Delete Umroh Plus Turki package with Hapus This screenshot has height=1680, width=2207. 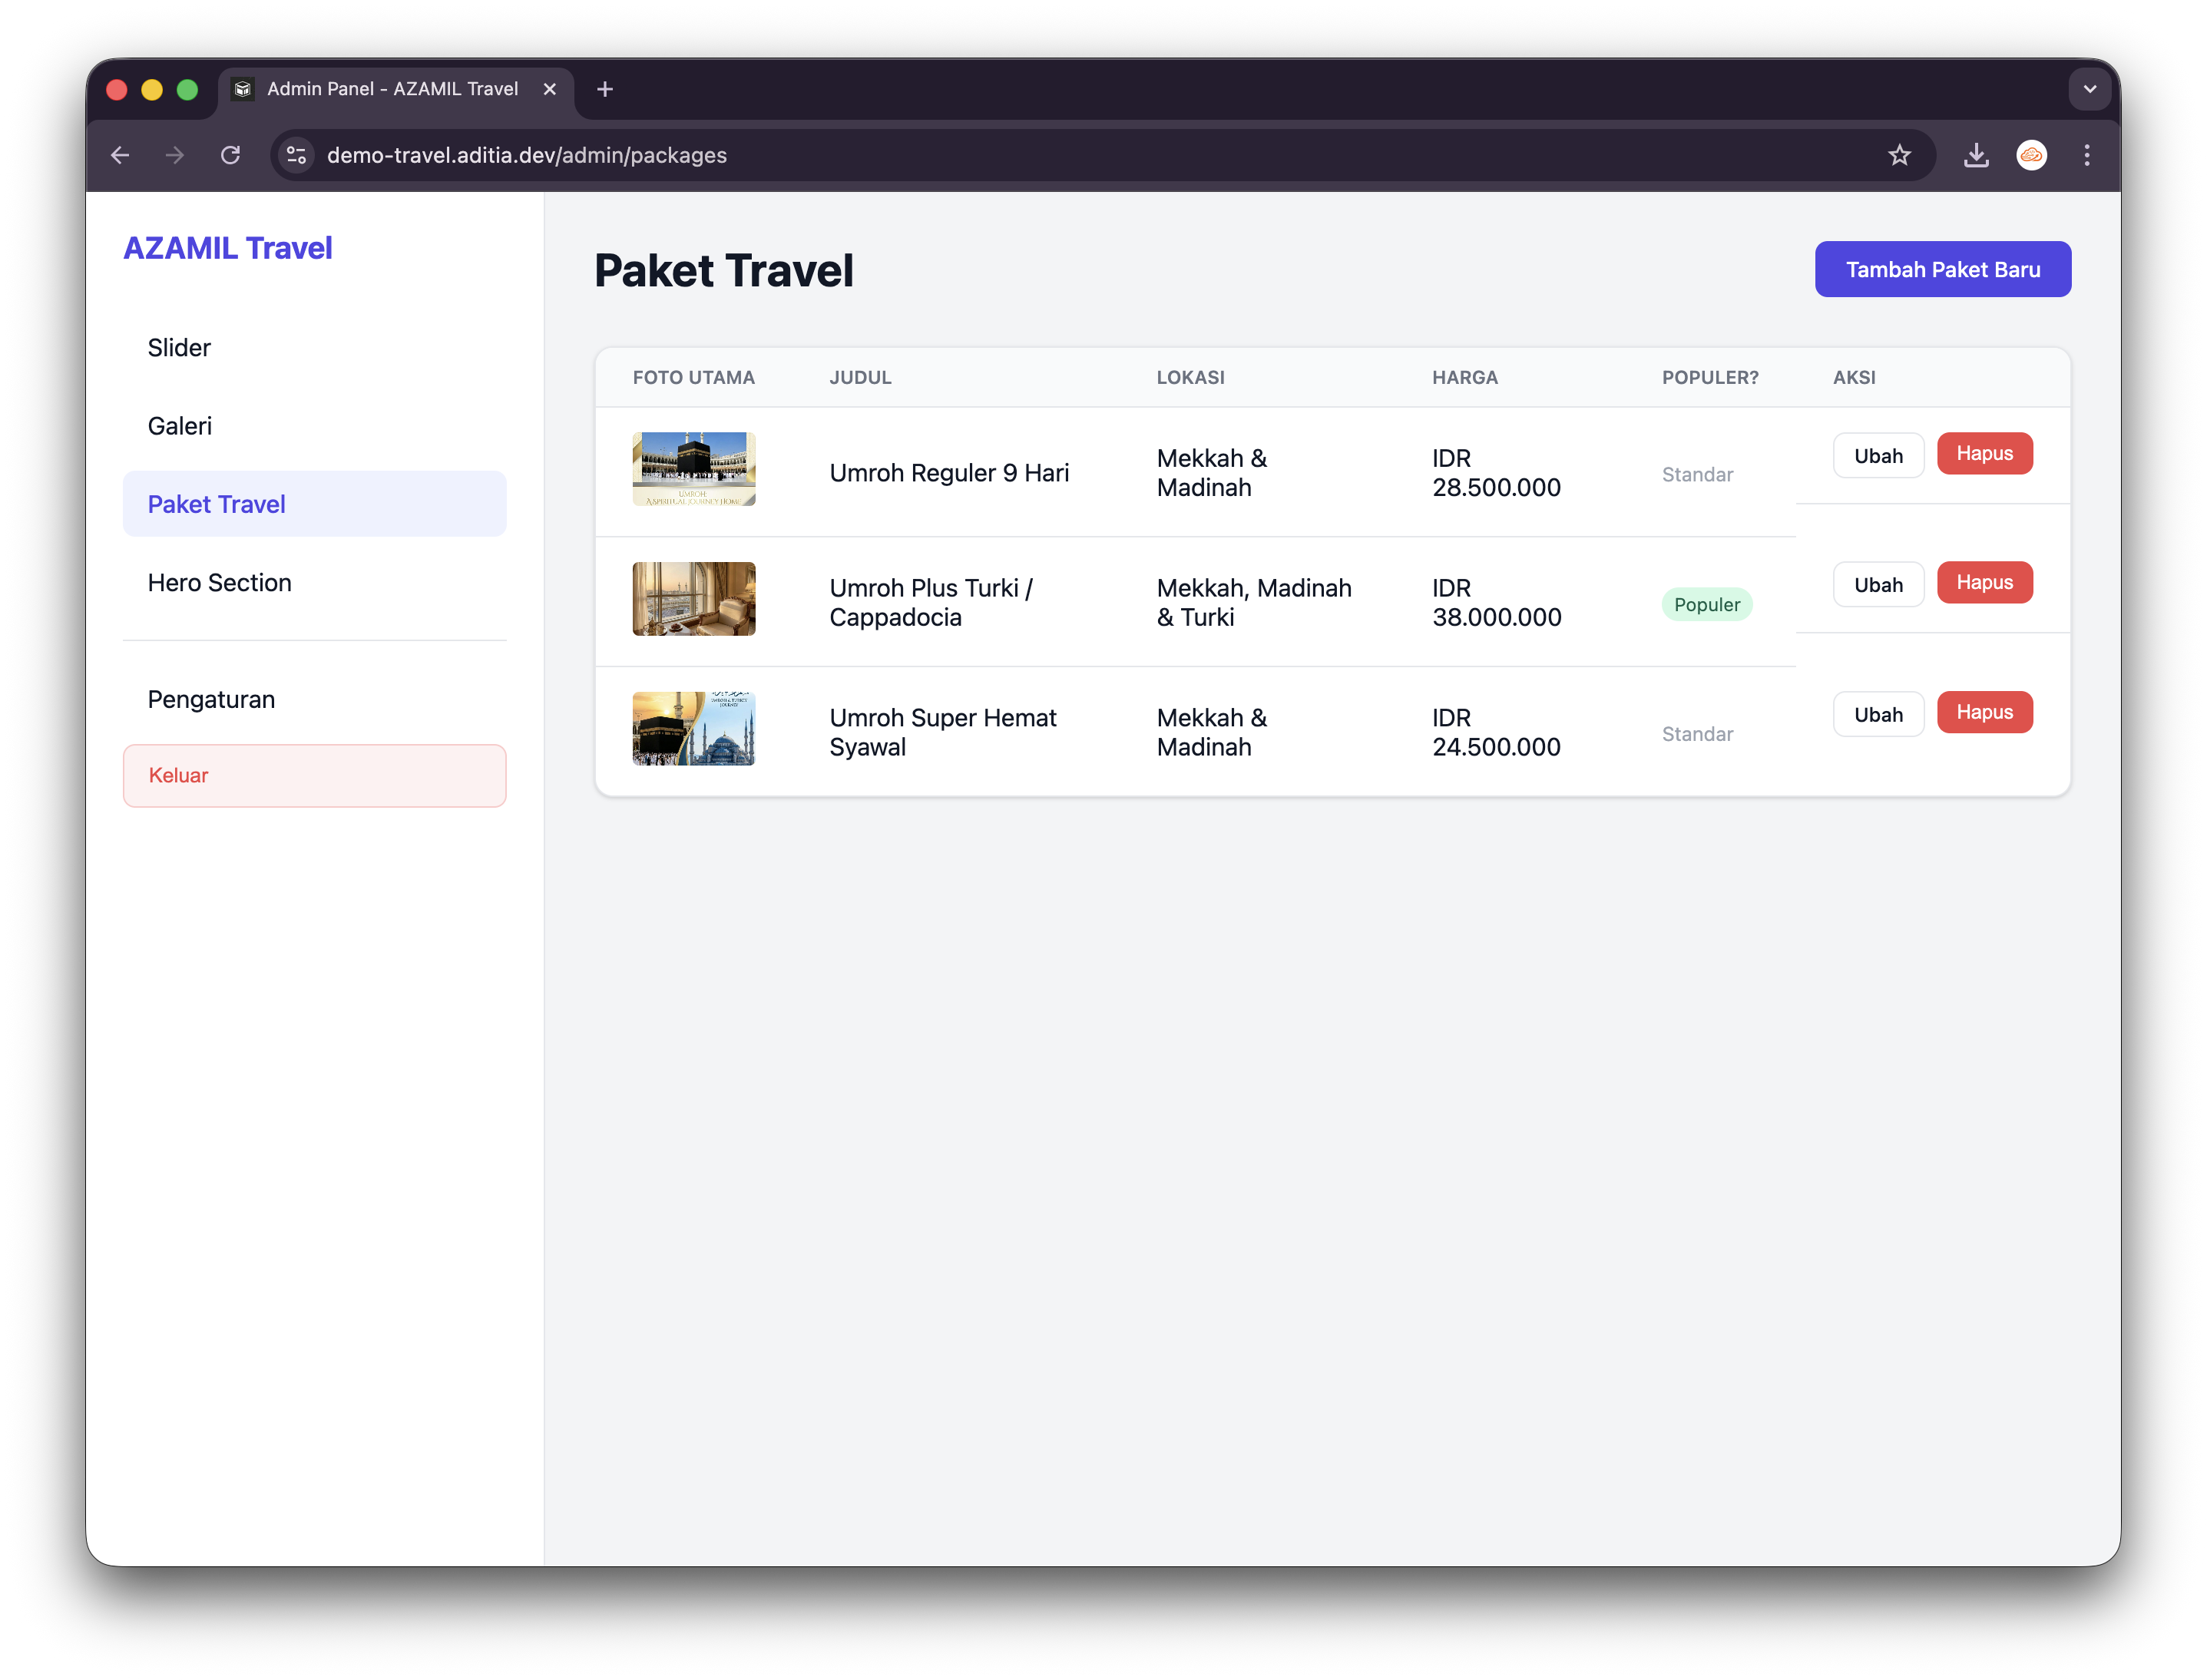pyautogui.click(x=1984, y=582)
